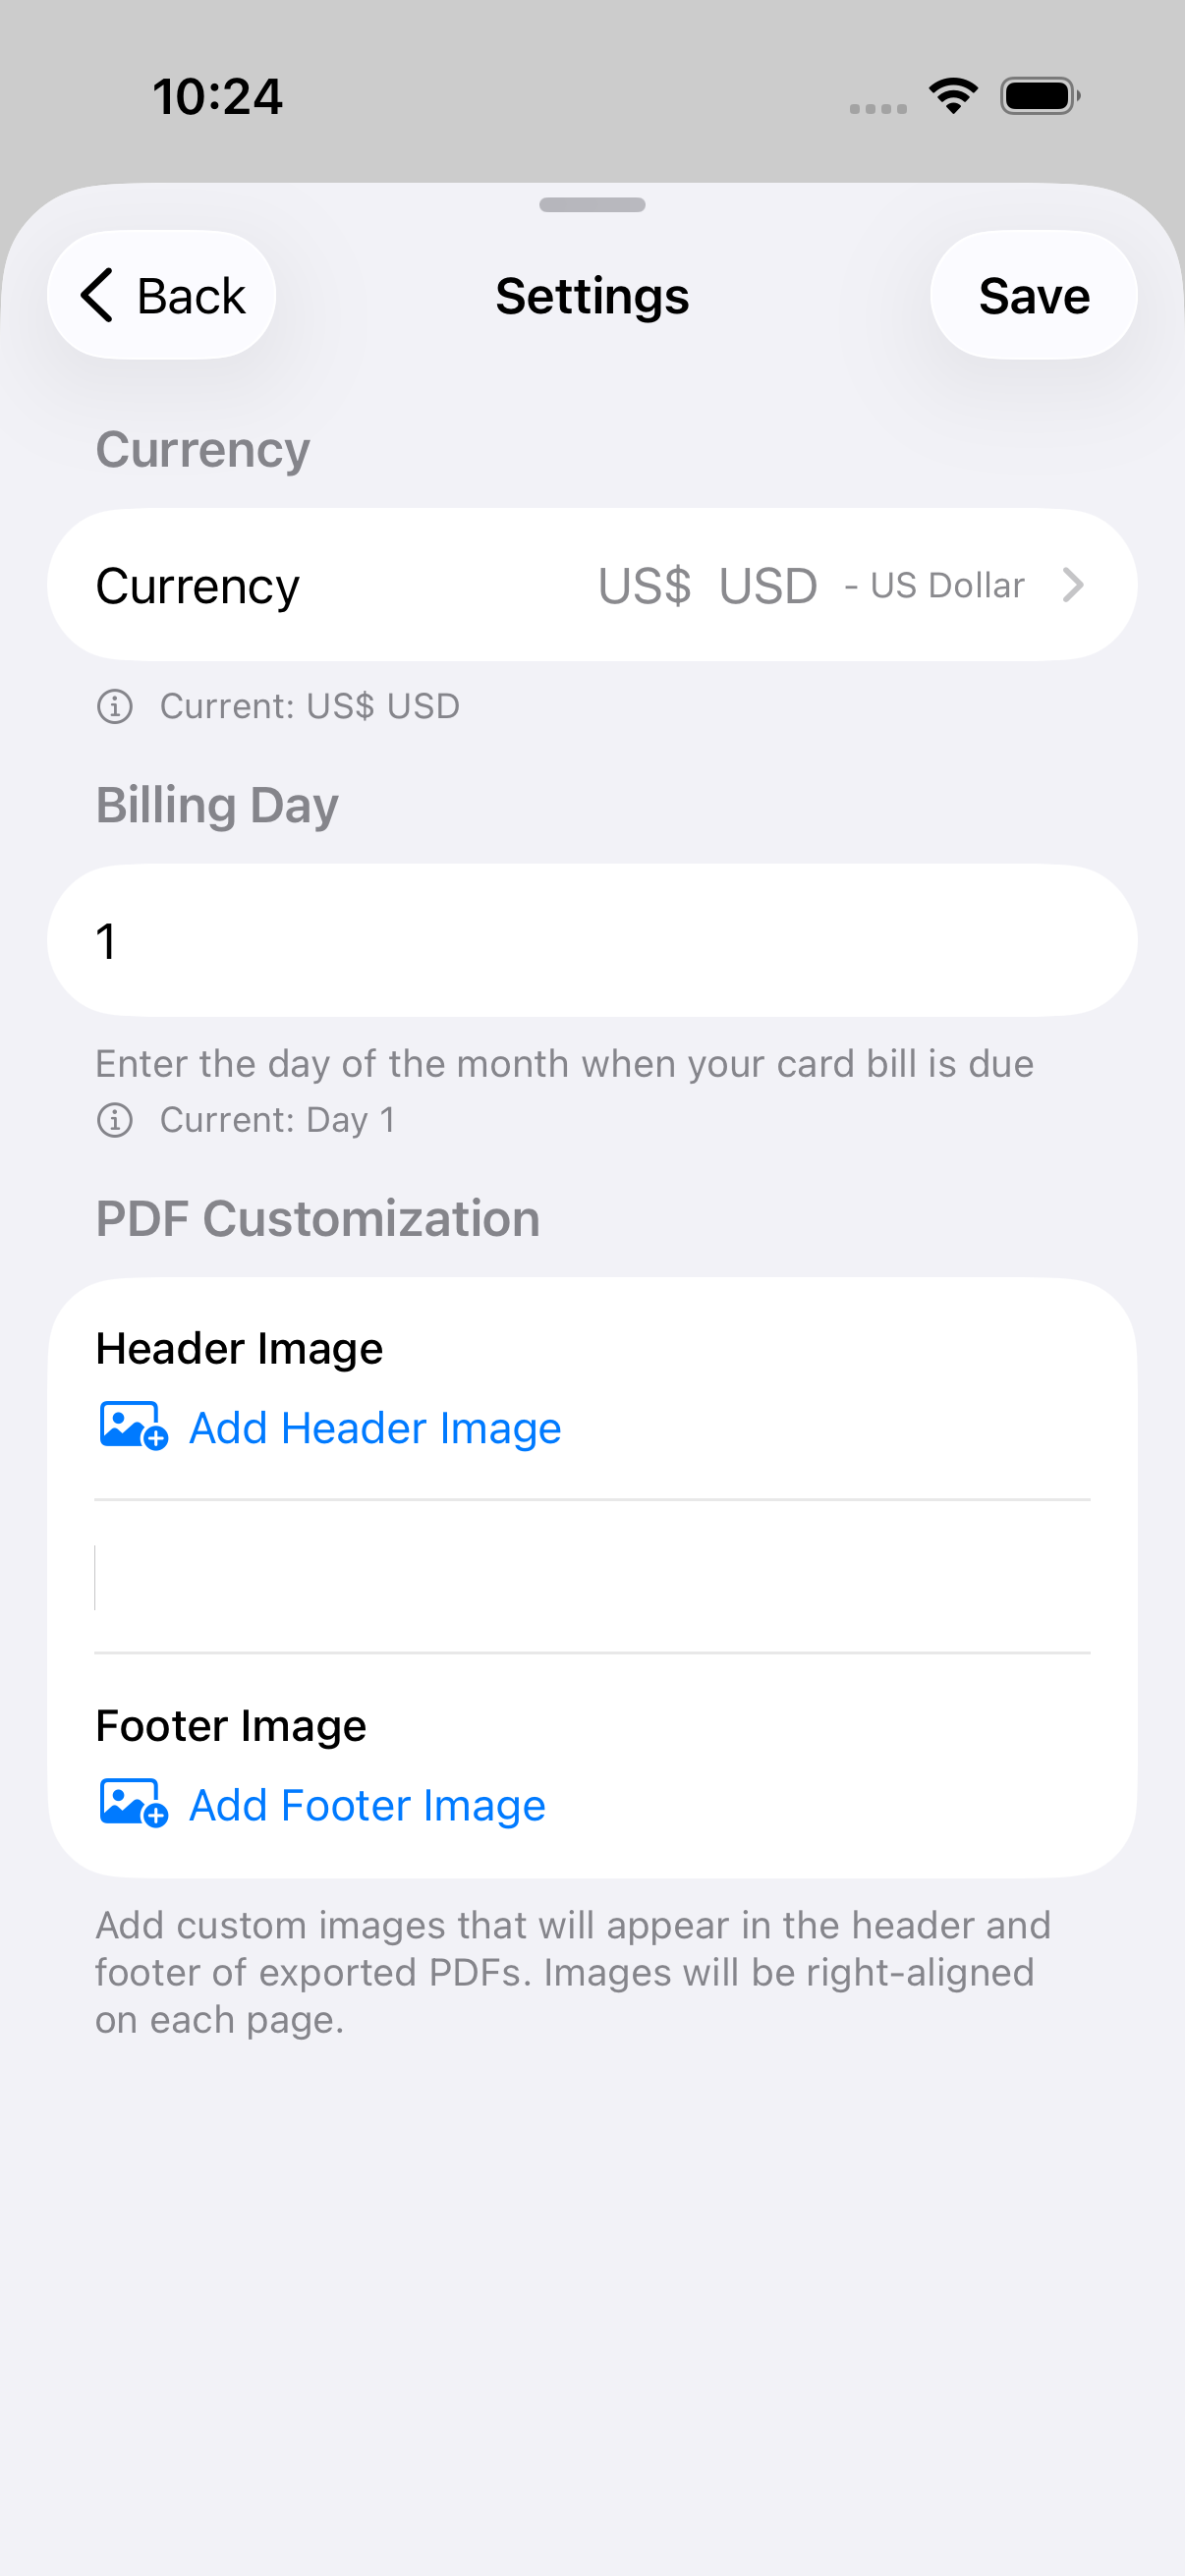The height and width of the screenshot is (2576, 1185).
Task: Select the Currency row to change currency
Action: (x=197, y=585)
